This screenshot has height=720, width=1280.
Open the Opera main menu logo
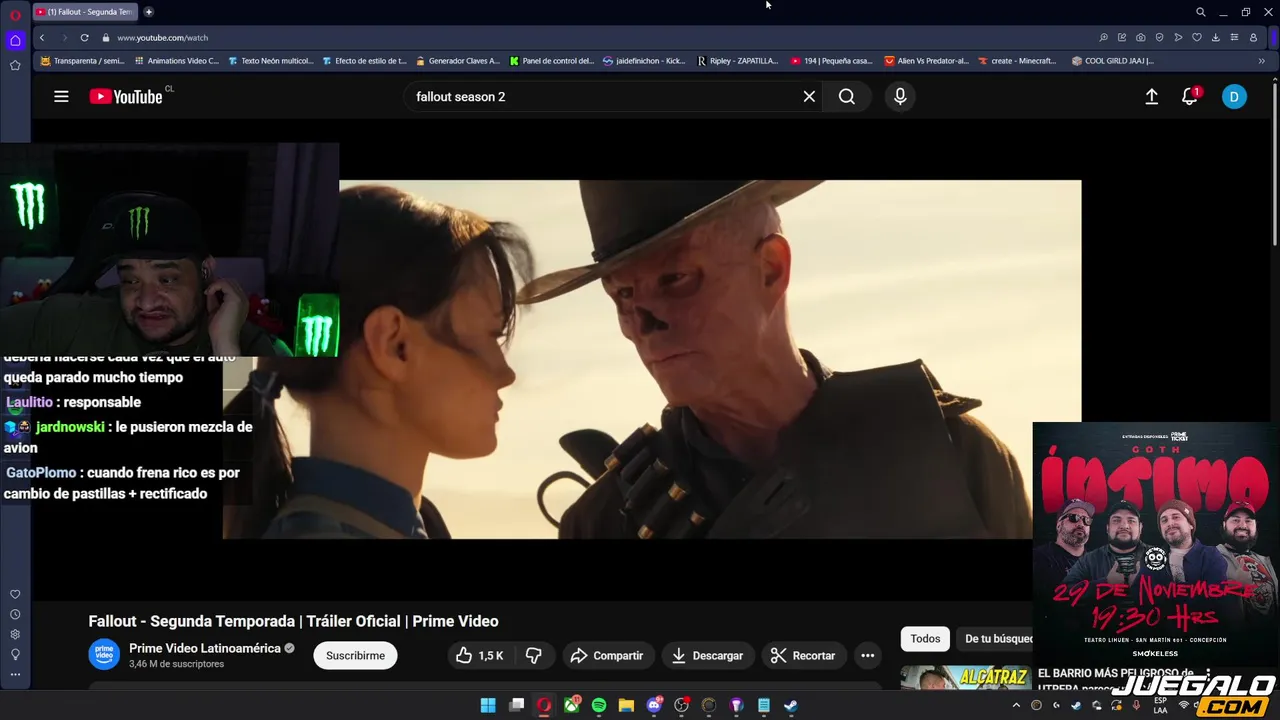pyautogui.click(x=15, y=13)
